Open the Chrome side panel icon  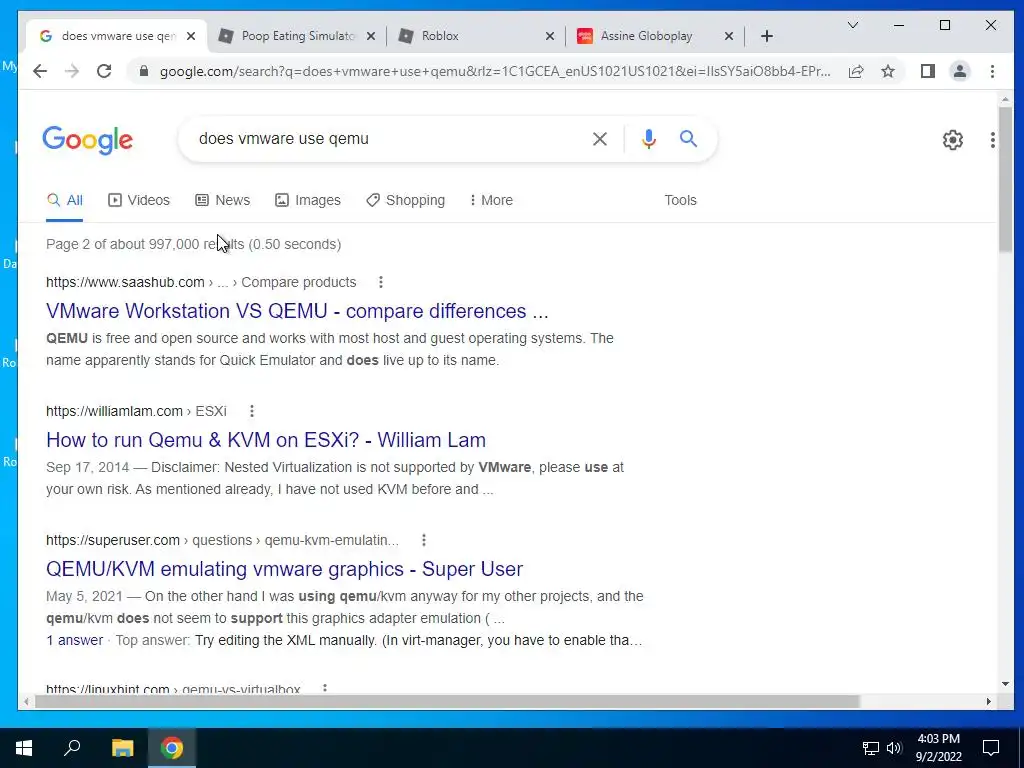[927, 71]
